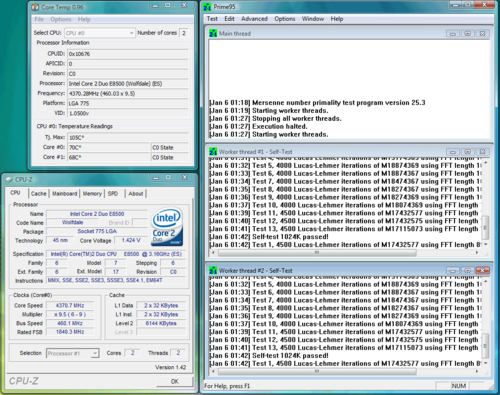This screenshot has width=500, height=395.
Task: Click the Core #0 temperature 70C field
Action: click(109, 147)
